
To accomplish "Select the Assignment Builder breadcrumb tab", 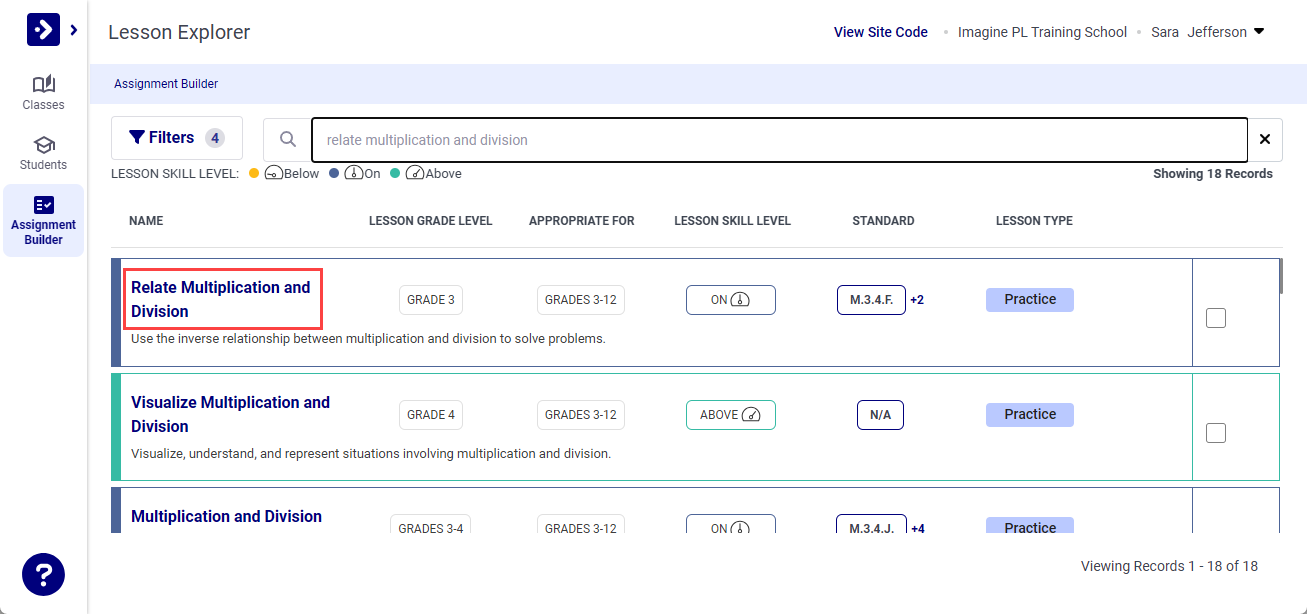I will 166,83.
